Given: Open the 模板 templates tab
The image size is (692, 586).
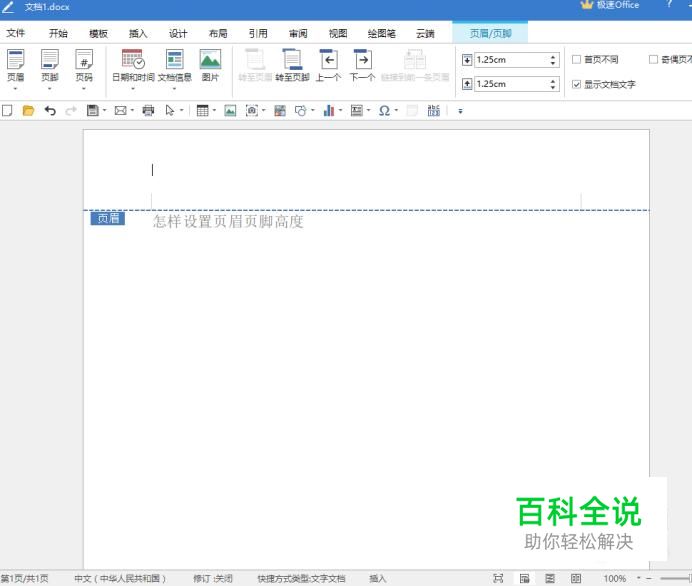Looking at the screenshot, I should point(98,33).
